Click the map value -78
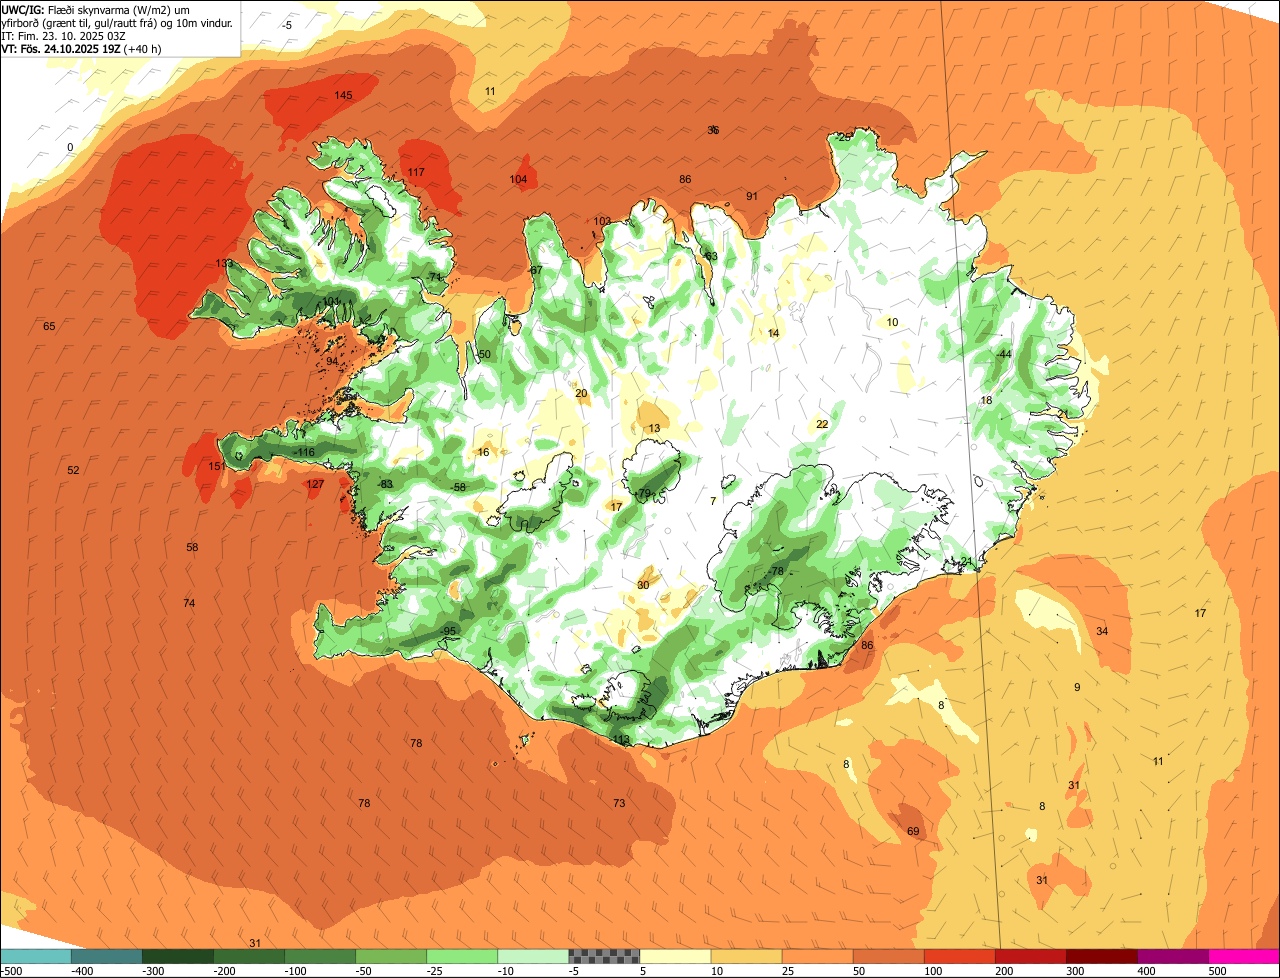 pos(775,572)
